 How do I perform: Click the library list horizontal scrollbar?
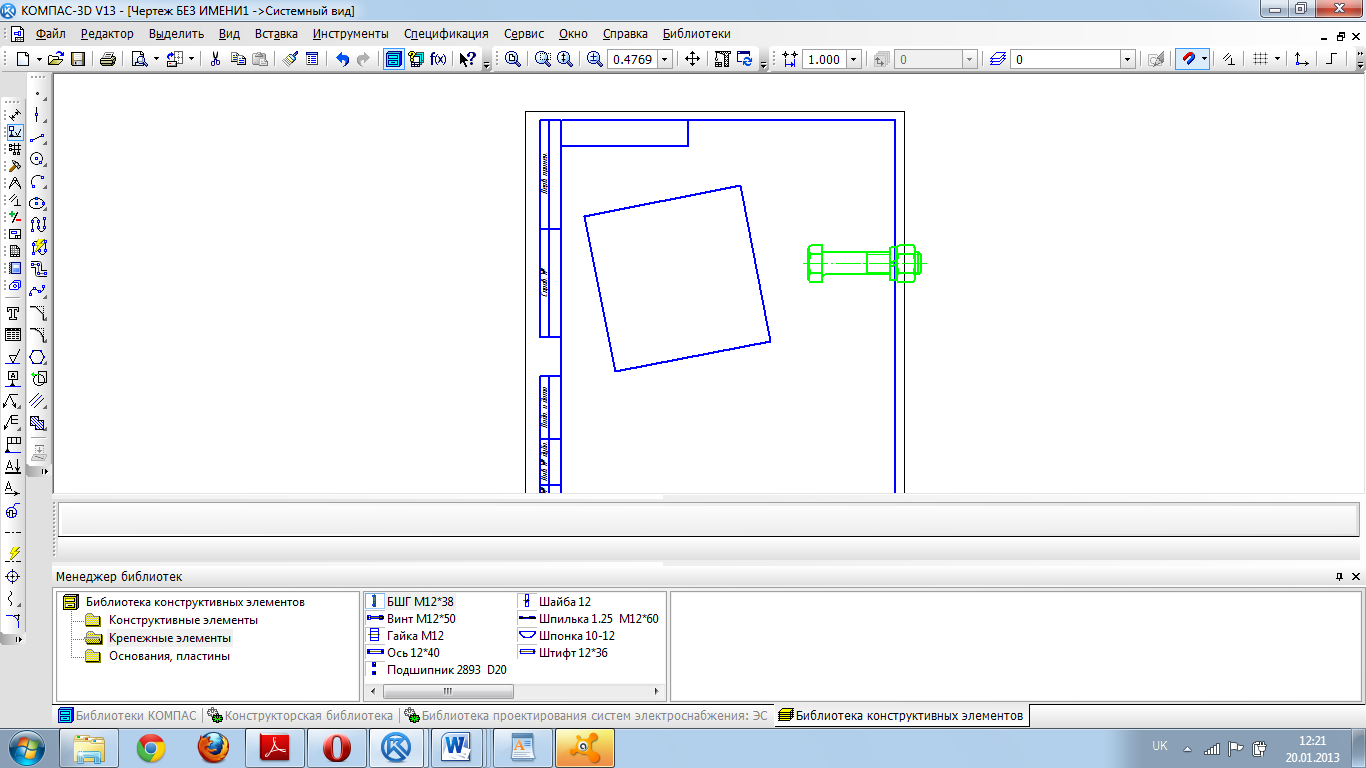[x=449, y=691]
